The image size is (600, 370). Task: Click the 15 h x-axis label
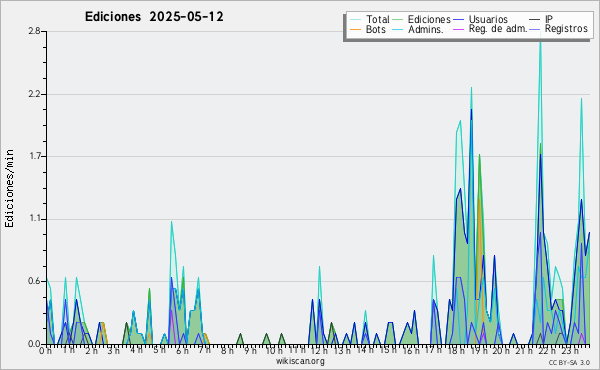point(388,350)
